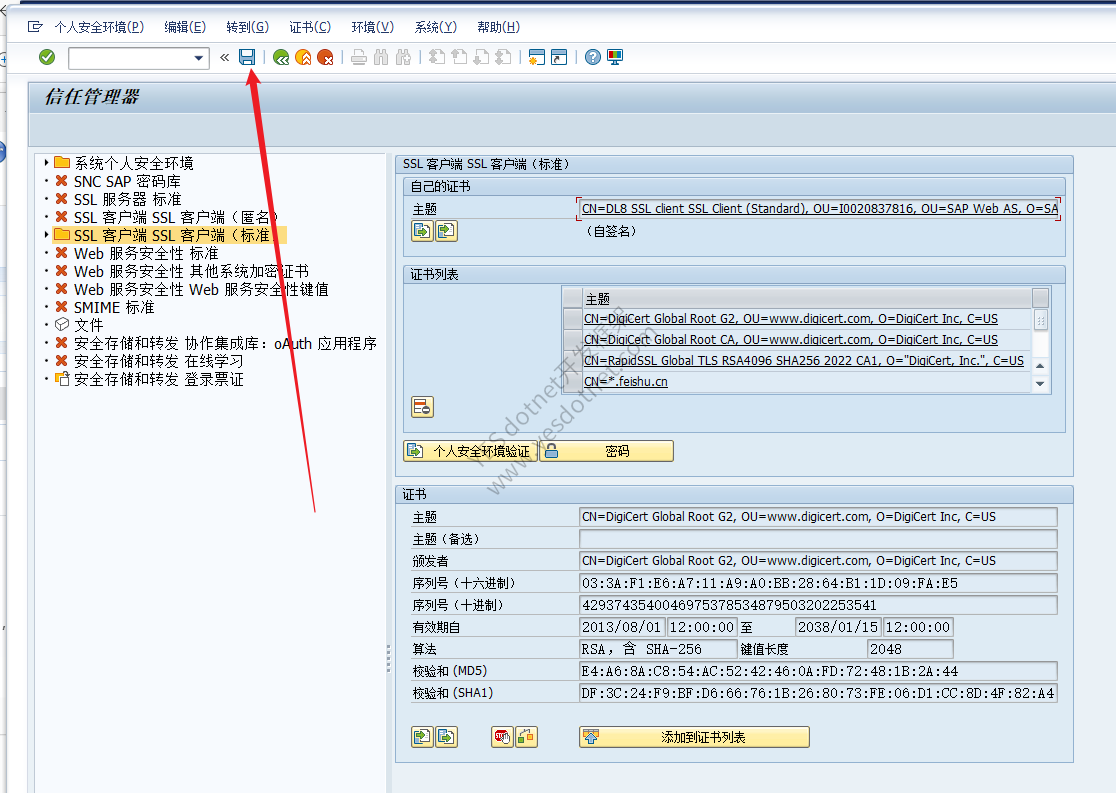Click the remove certificate icon under certificate list
1116x793 pixels.
click(422, 407)
